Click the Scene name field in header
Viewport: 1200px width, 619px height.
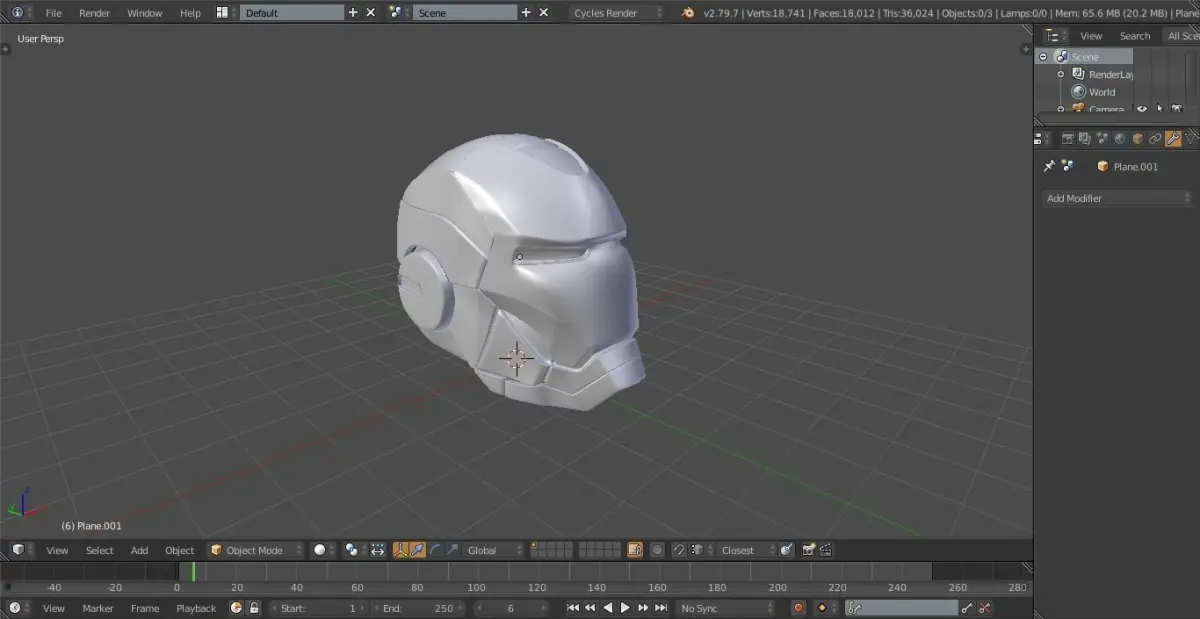465,13
